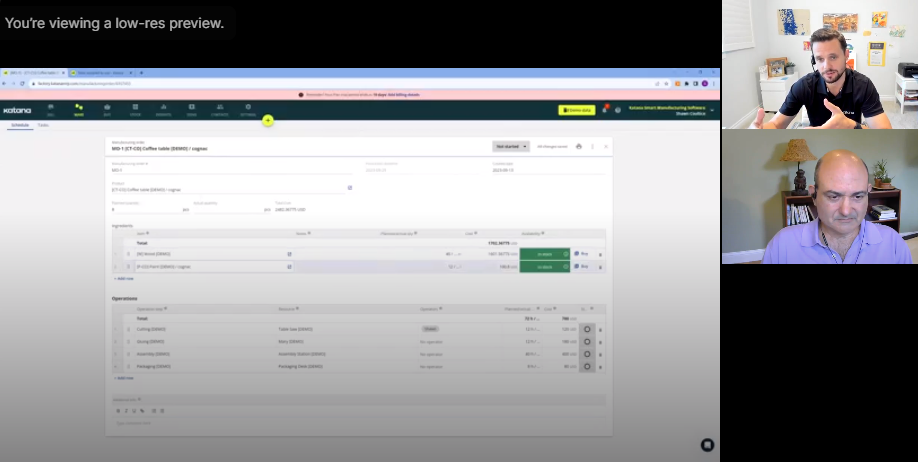The height and width of the screenshot is (462, 918).
Task: Open In stock availability for Paint cognac
Action: click(544, 266)
